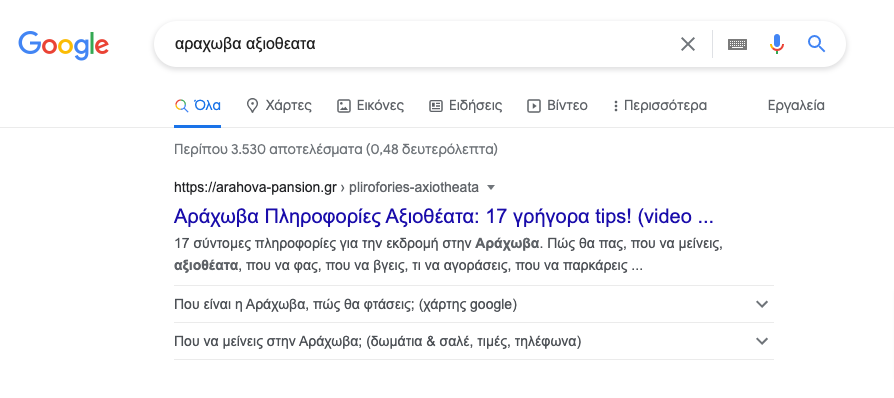Submit search with the magnifier icon

[816, 44]
